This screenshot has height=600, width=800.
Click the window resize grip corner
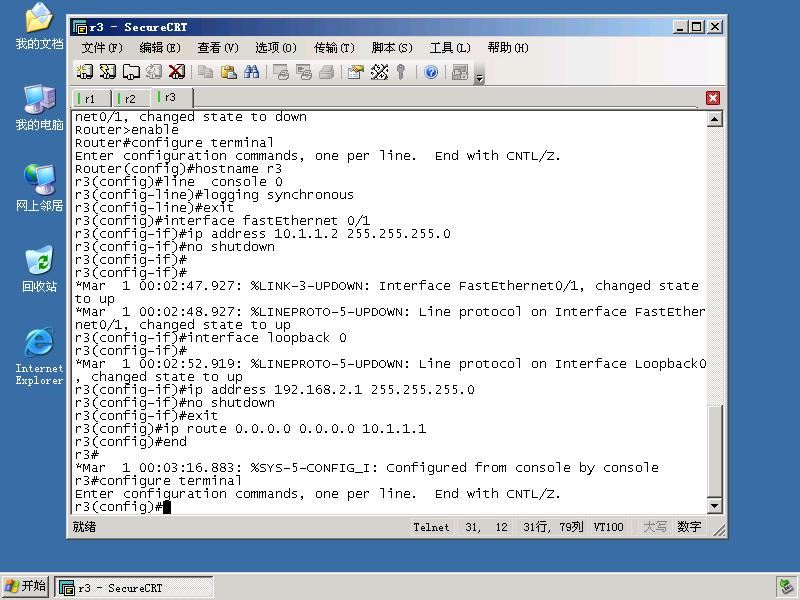(x=719, y=530)
